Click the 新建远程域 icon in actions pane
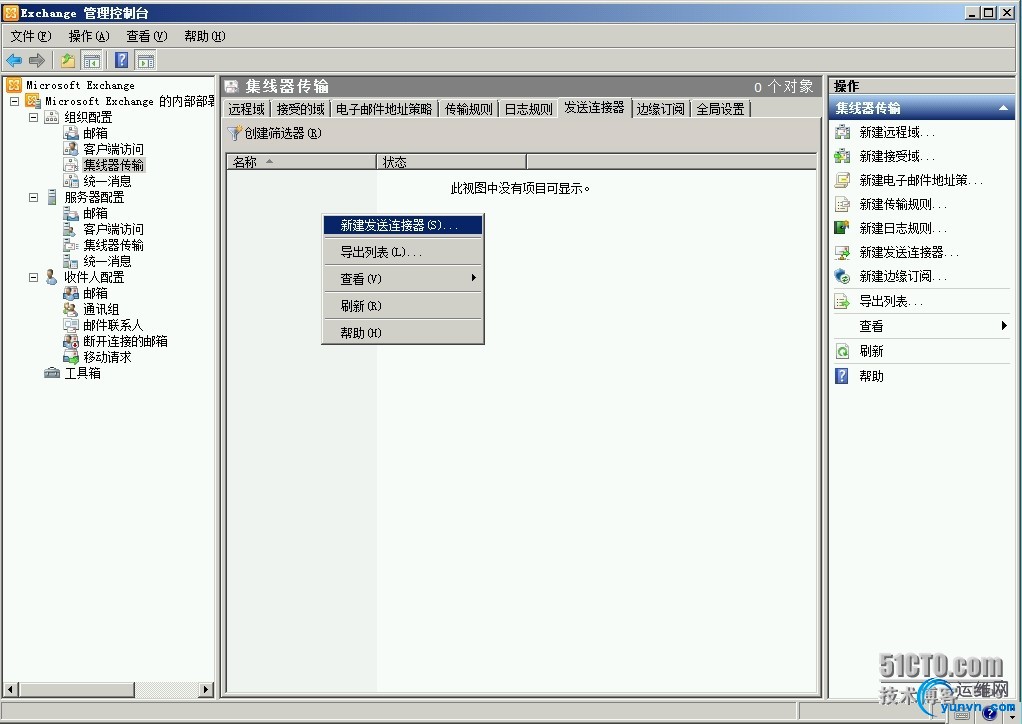Screen dimensions: 1022x724 pos(842,132)
